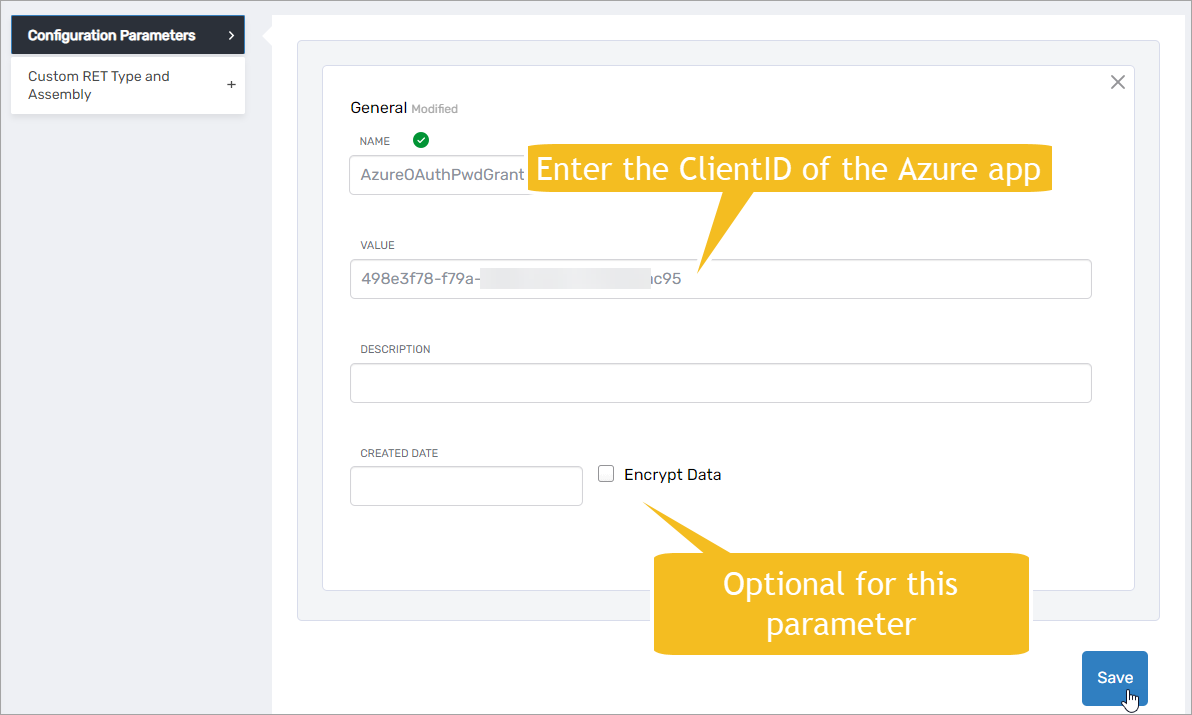The image size is (1192, 715).
Task: Dismiss the parameter editor with the close icon
Action: click(x=1117, y=82)
